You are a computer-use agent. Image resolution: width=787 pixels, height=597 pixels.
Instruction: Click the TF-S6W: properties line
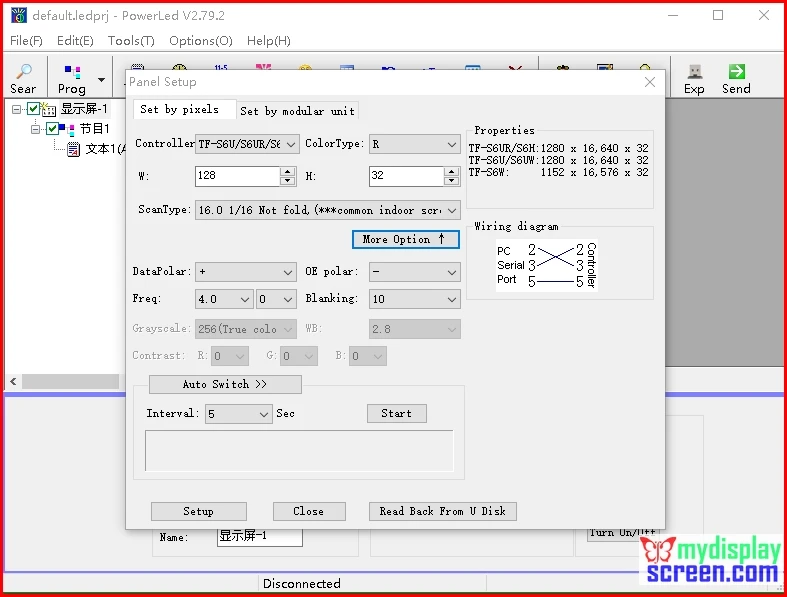[558, 173]
